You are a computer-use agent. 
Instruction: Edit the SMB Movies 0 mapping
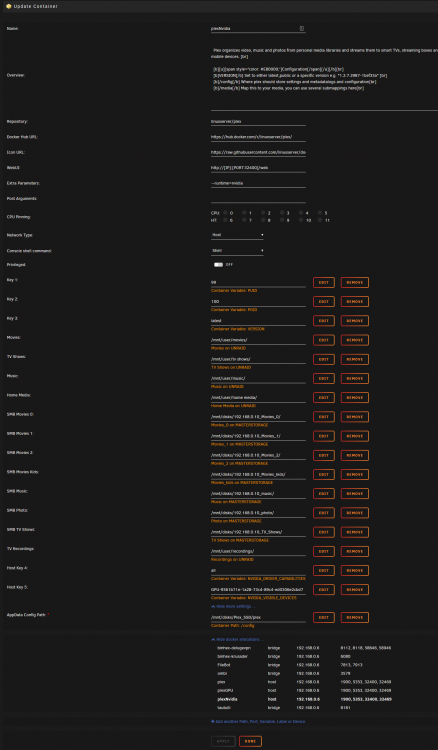pyautogui.click(x=324, y=417)
